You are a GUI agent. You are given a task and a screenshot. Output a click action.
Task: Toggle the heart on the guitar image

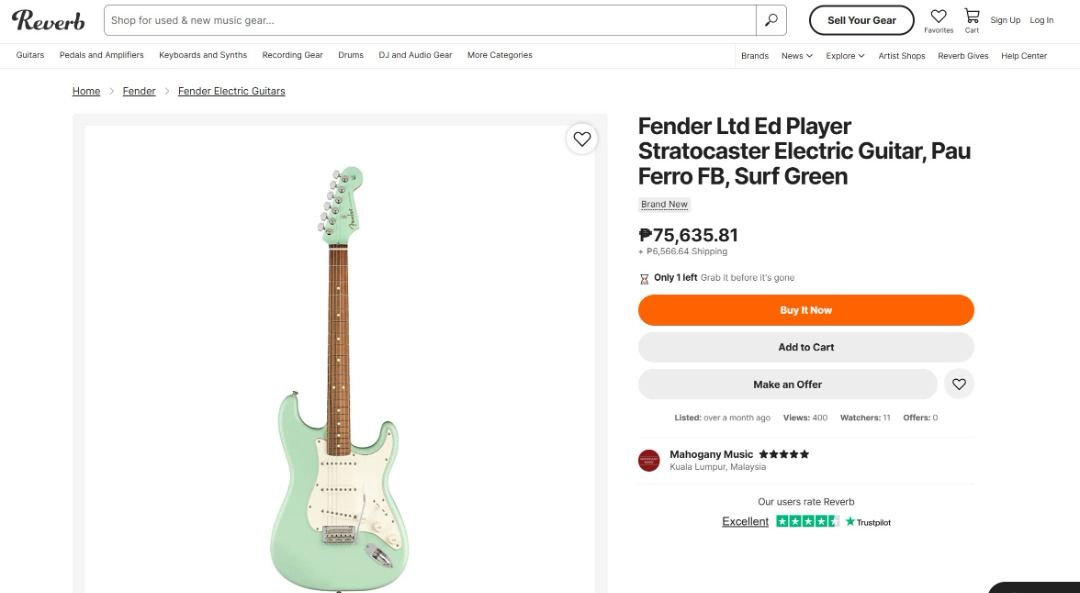click(x=582, y=139)
